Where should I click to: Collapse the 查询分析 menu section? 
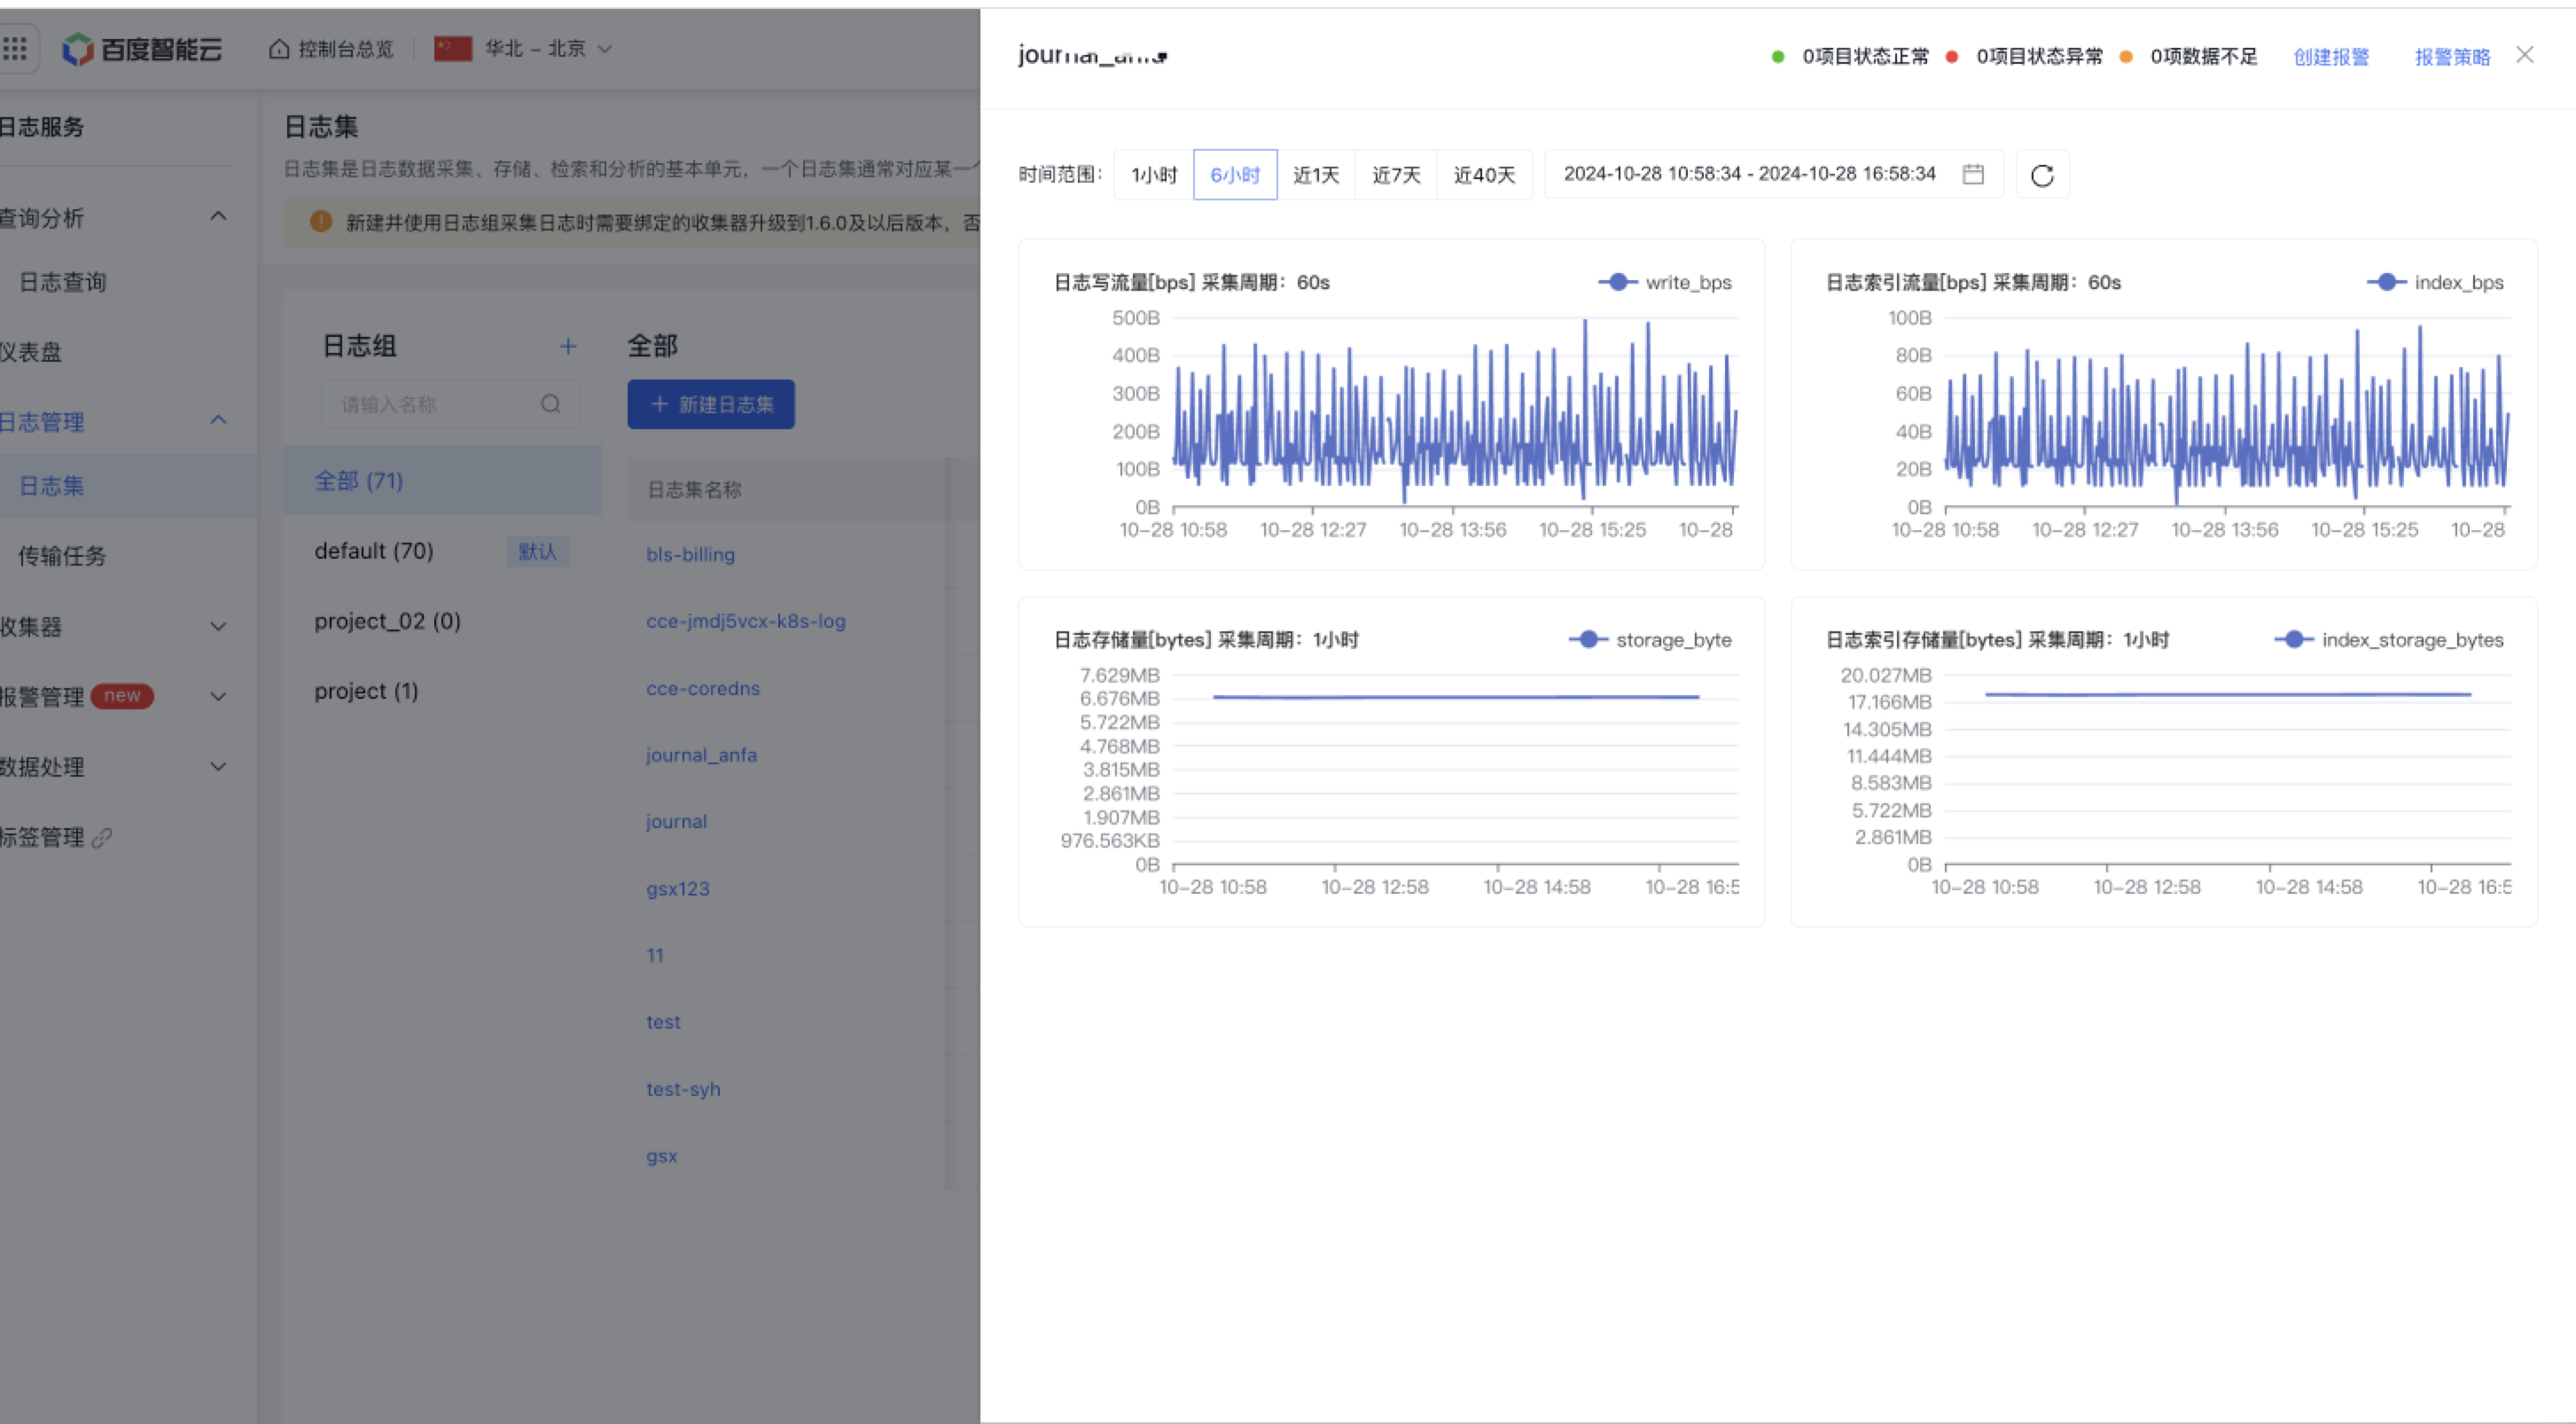[218, 216]
